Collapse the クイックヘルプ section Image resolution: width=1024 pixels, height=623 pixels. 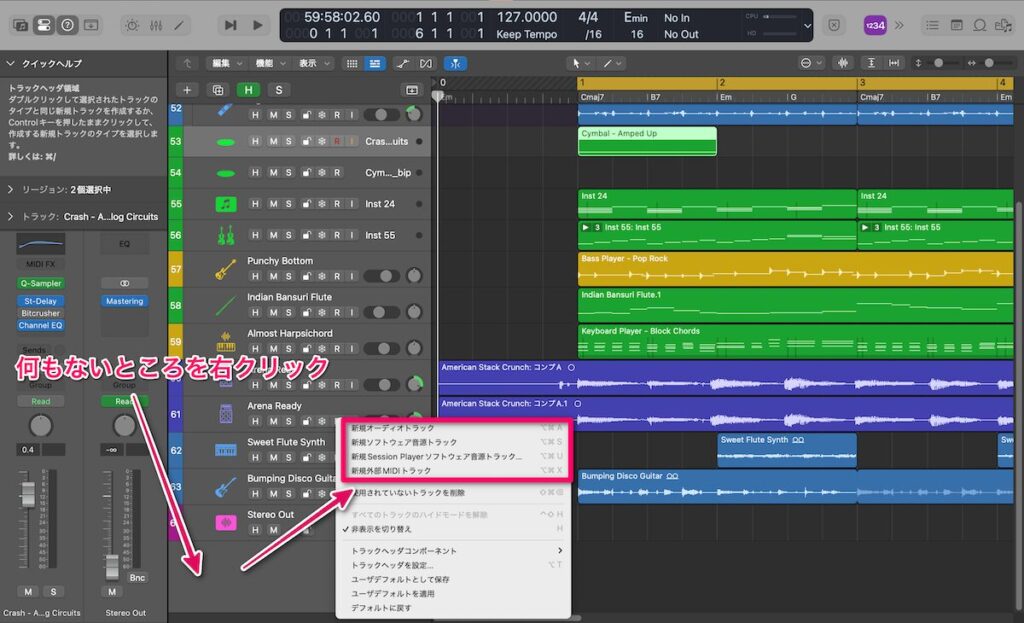click(10, 63)
